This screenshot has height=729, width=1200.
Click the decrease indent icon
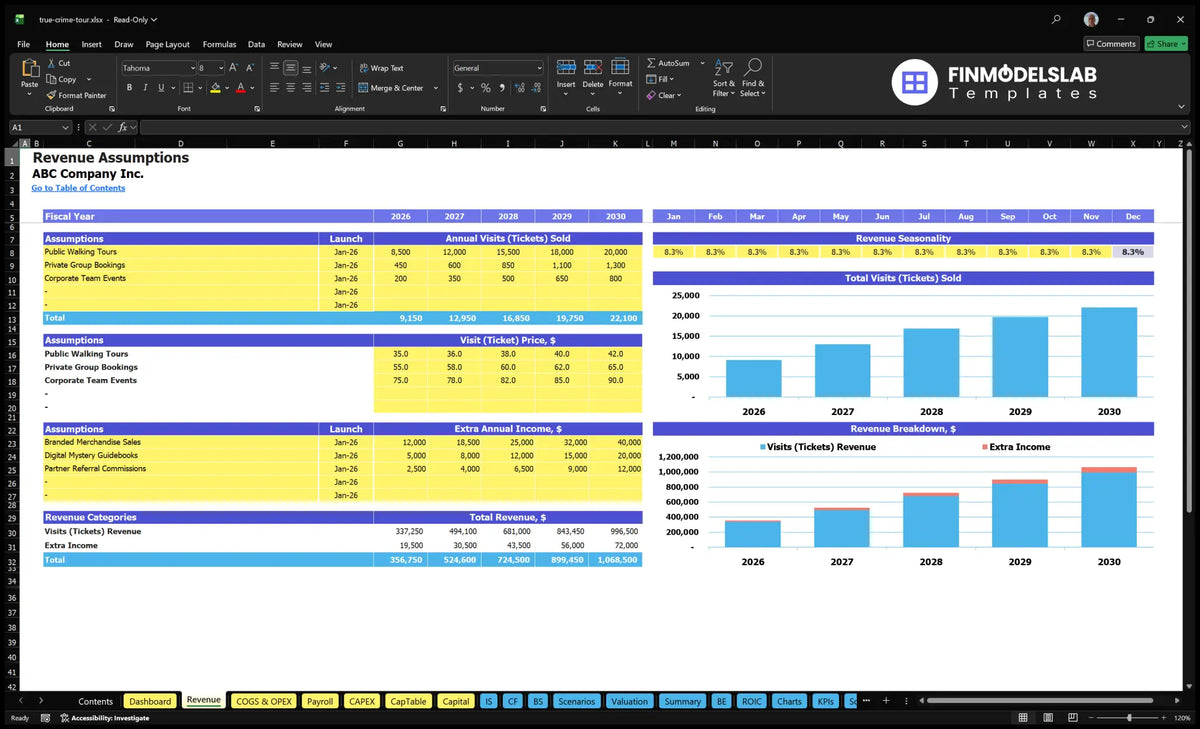pyautogui.click(x=325, y=88)
